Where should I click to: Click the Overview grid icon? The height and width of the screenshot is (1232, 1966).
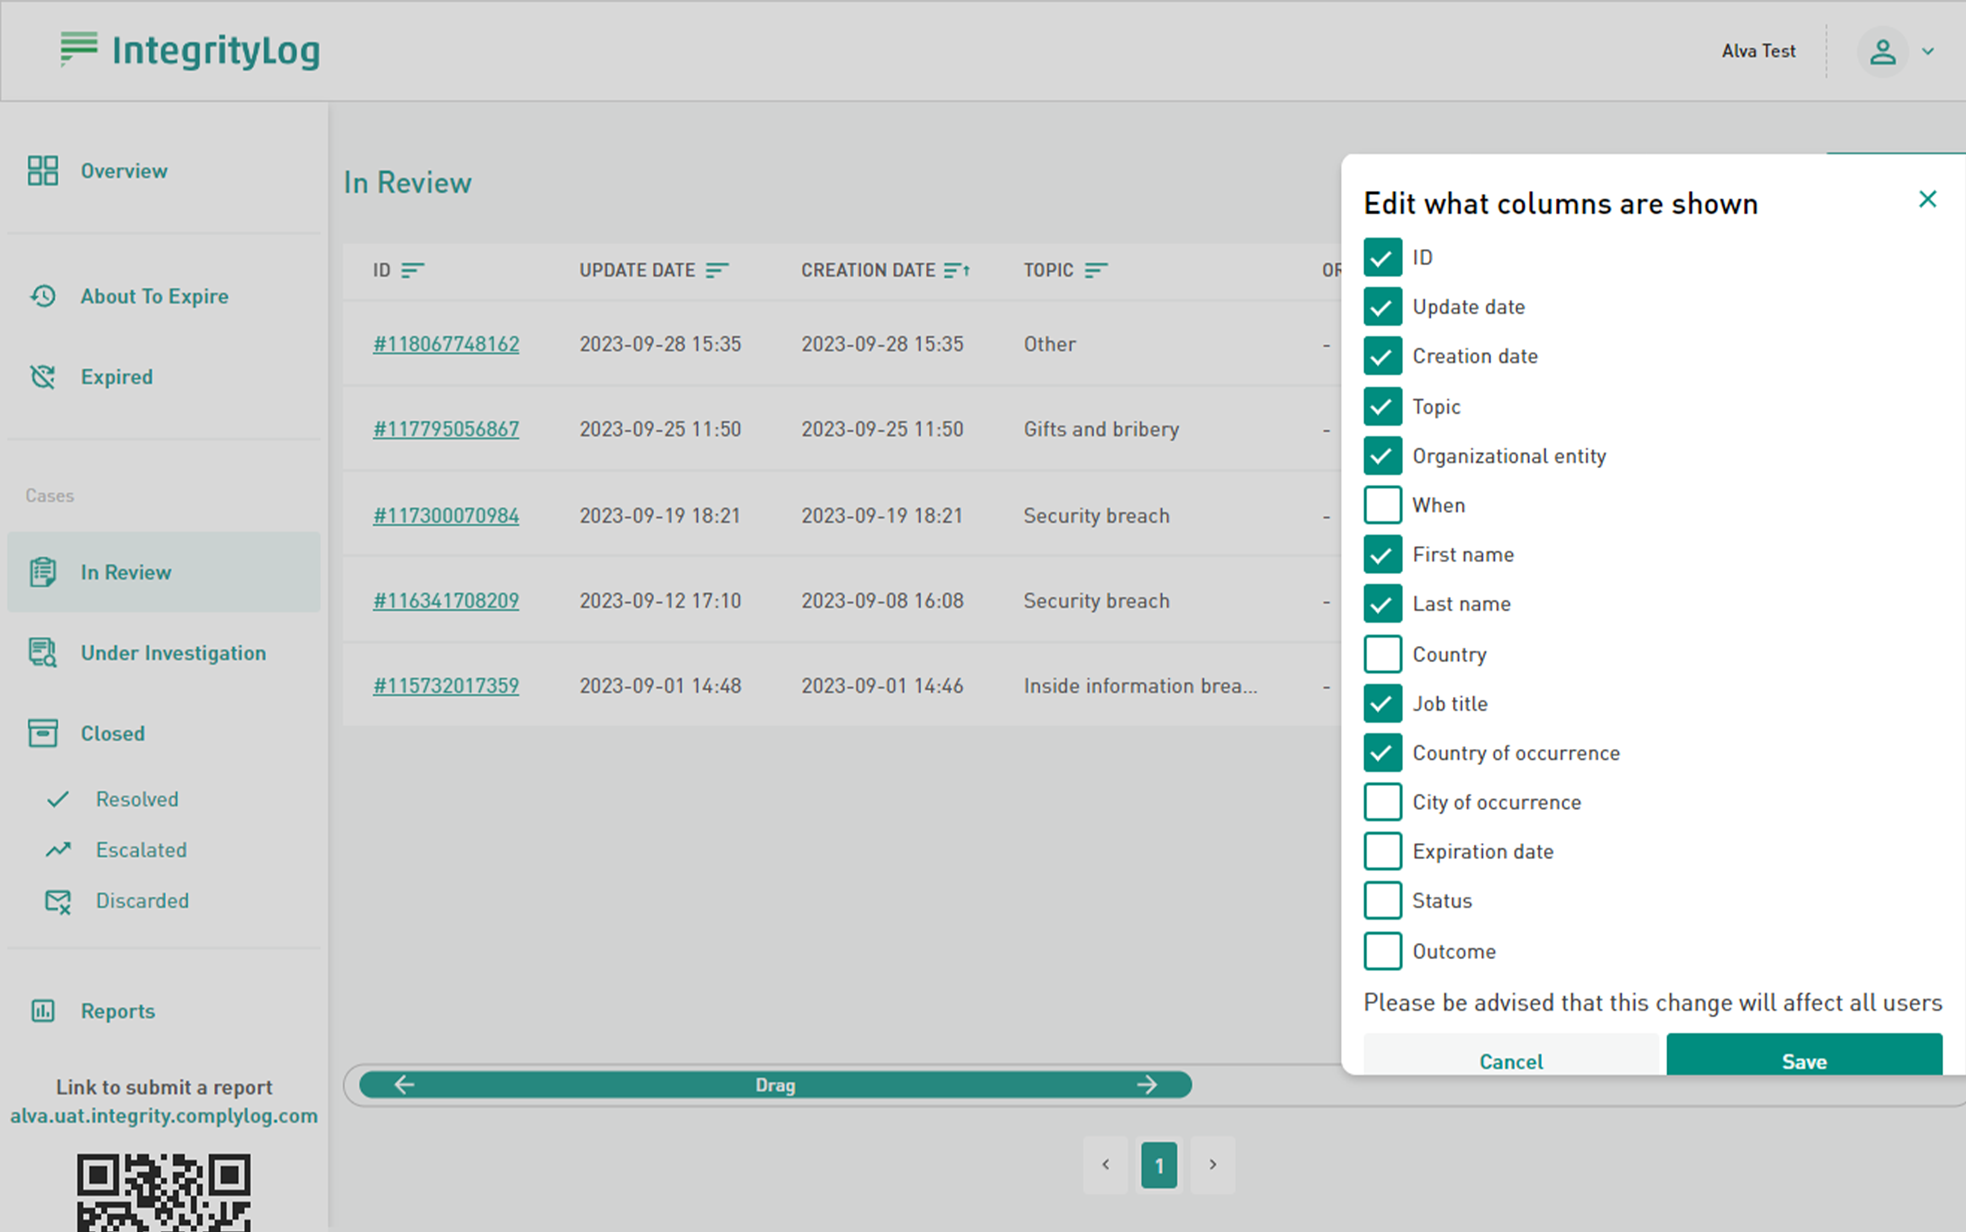pos(42,170)
